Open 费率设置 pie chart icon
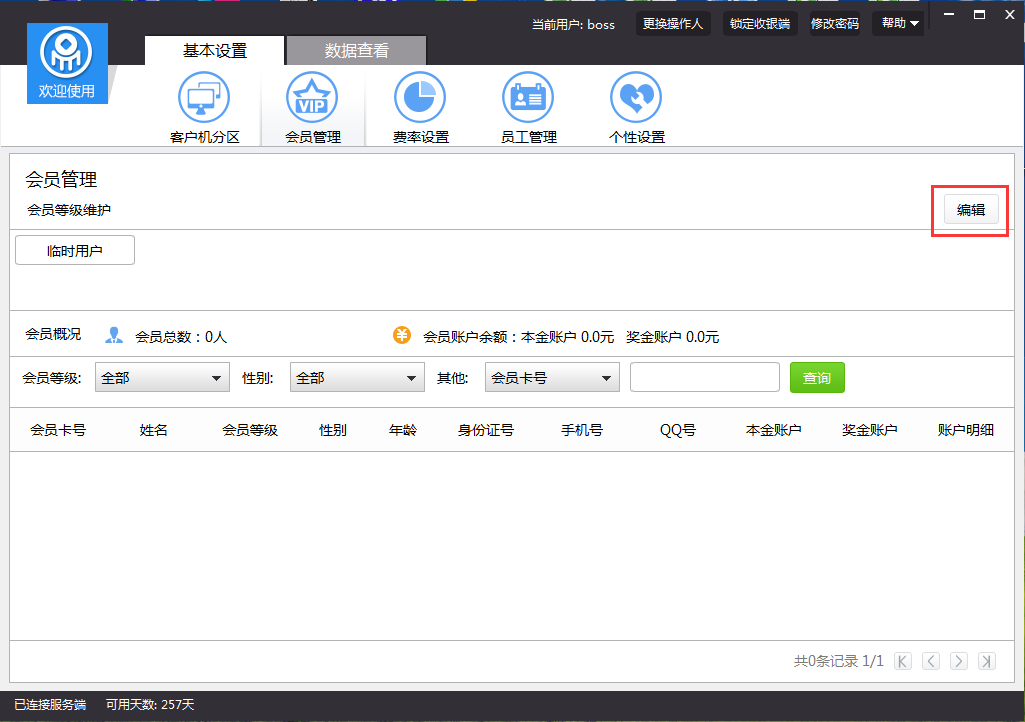This screenshot has width=1025, height=722. click(420, 98)
